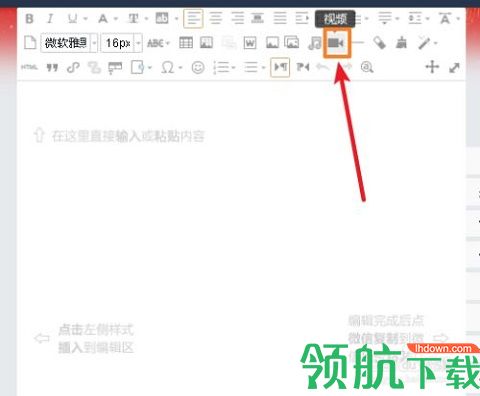Viewport: 480px width, 396px height.
Task: Insert a hyperlink with chain icon
Action: pos(73,68)
